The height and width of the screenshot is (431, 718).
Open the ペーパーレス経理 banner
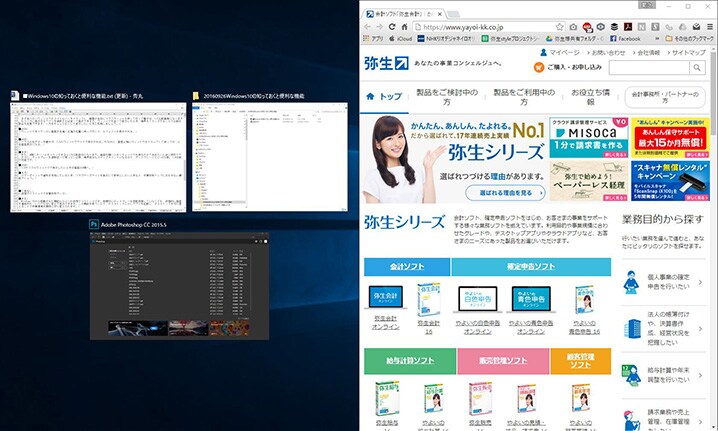[x=588, y=180]
